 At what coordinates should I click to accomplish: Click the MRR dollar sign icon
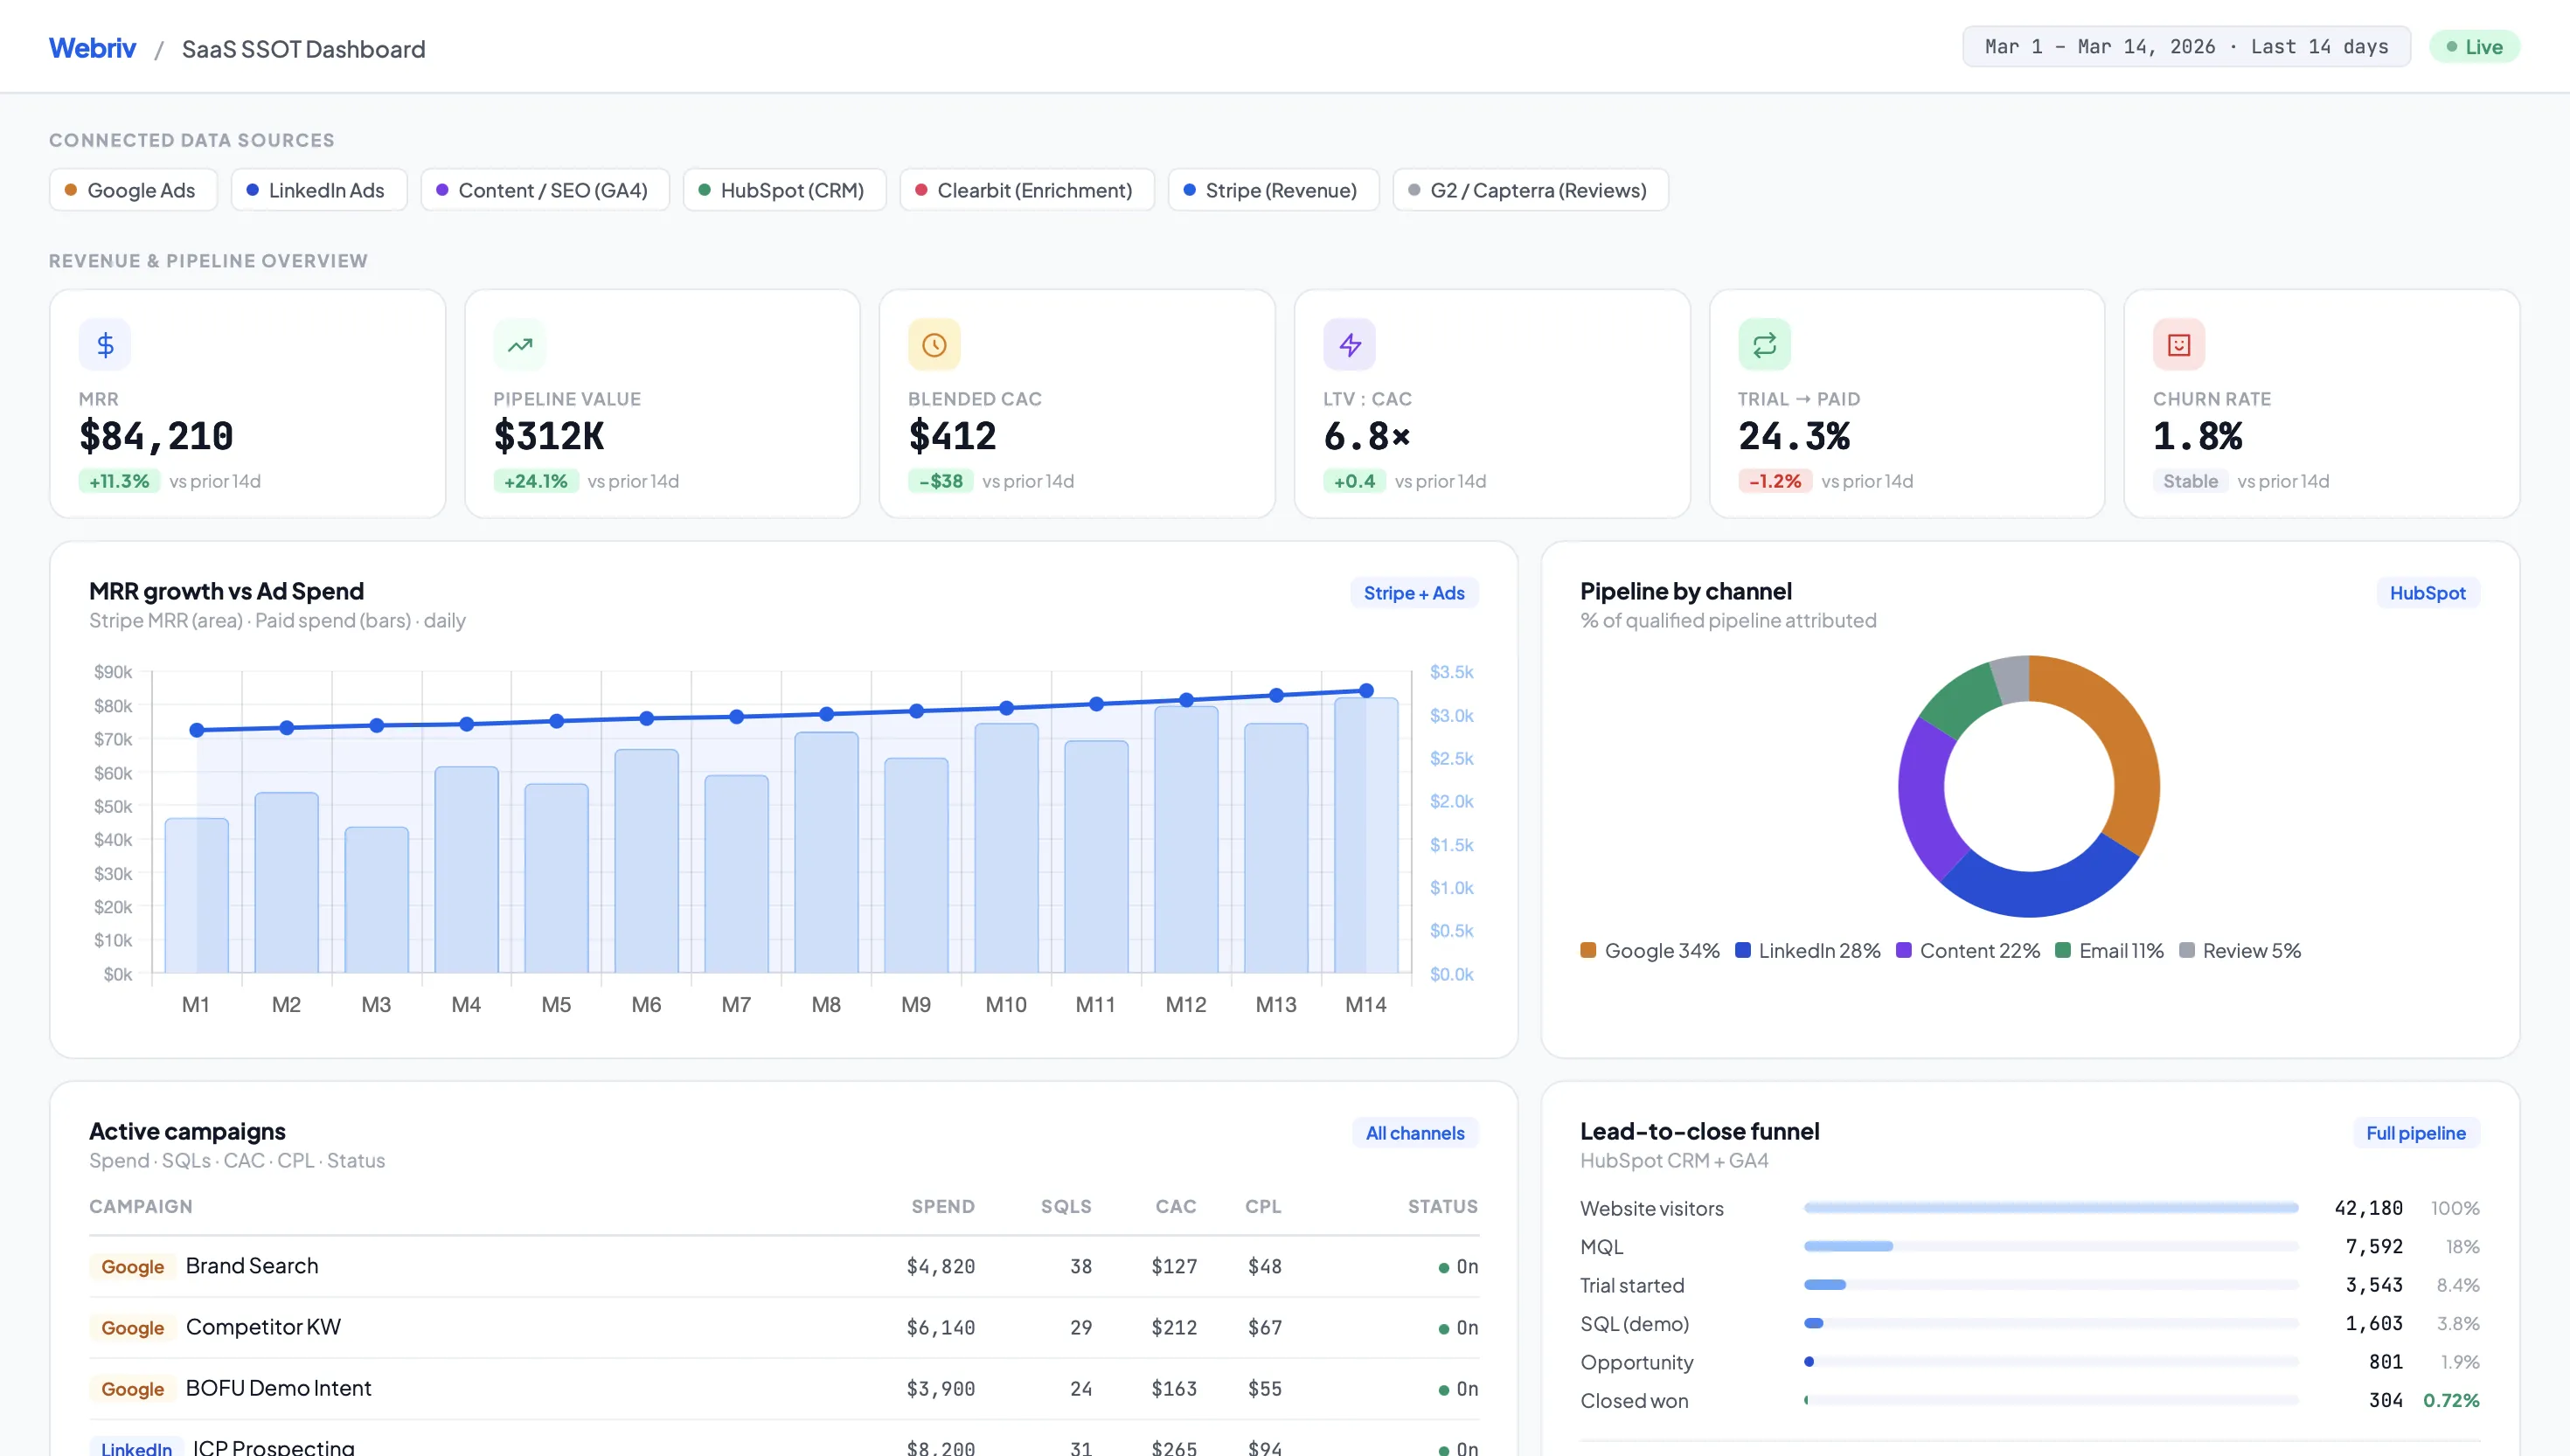pos(105,345)
